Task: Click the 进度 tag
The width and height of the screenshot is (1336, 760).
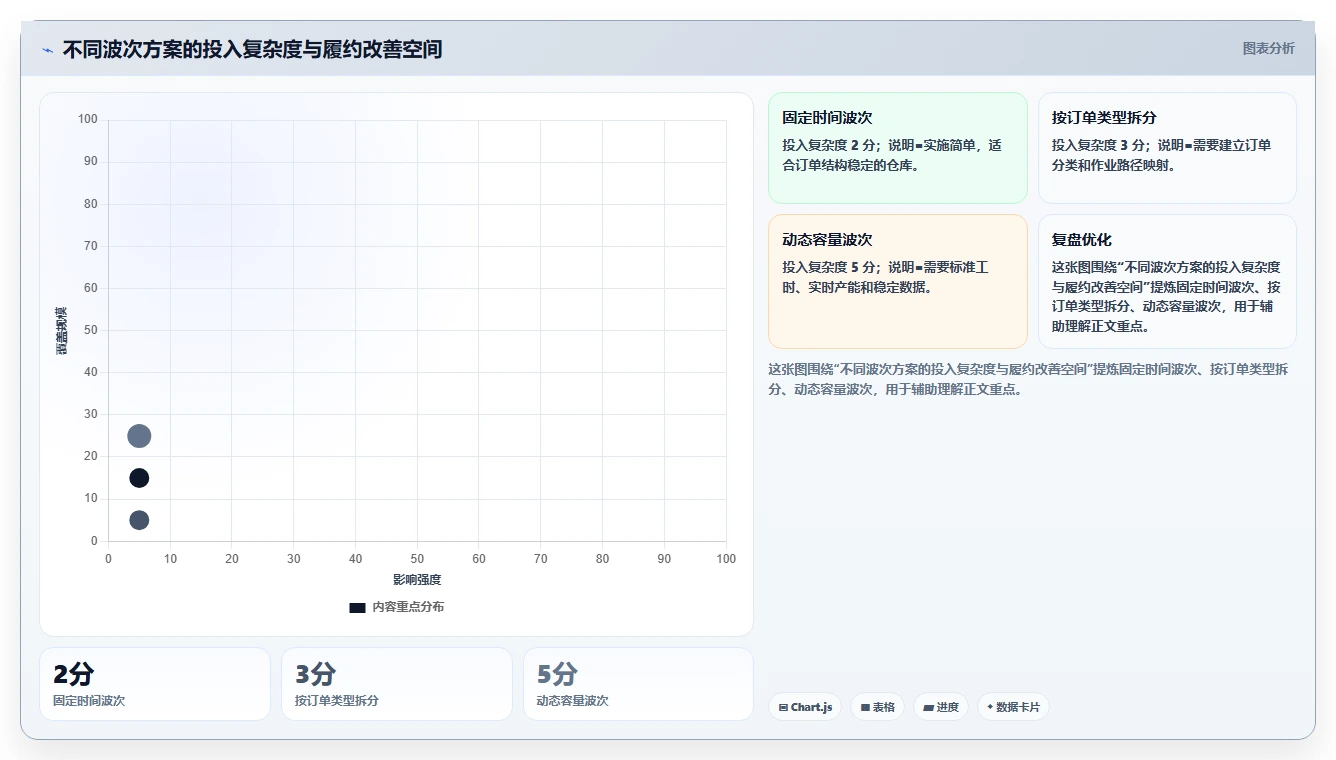Action: coord(941,707)
